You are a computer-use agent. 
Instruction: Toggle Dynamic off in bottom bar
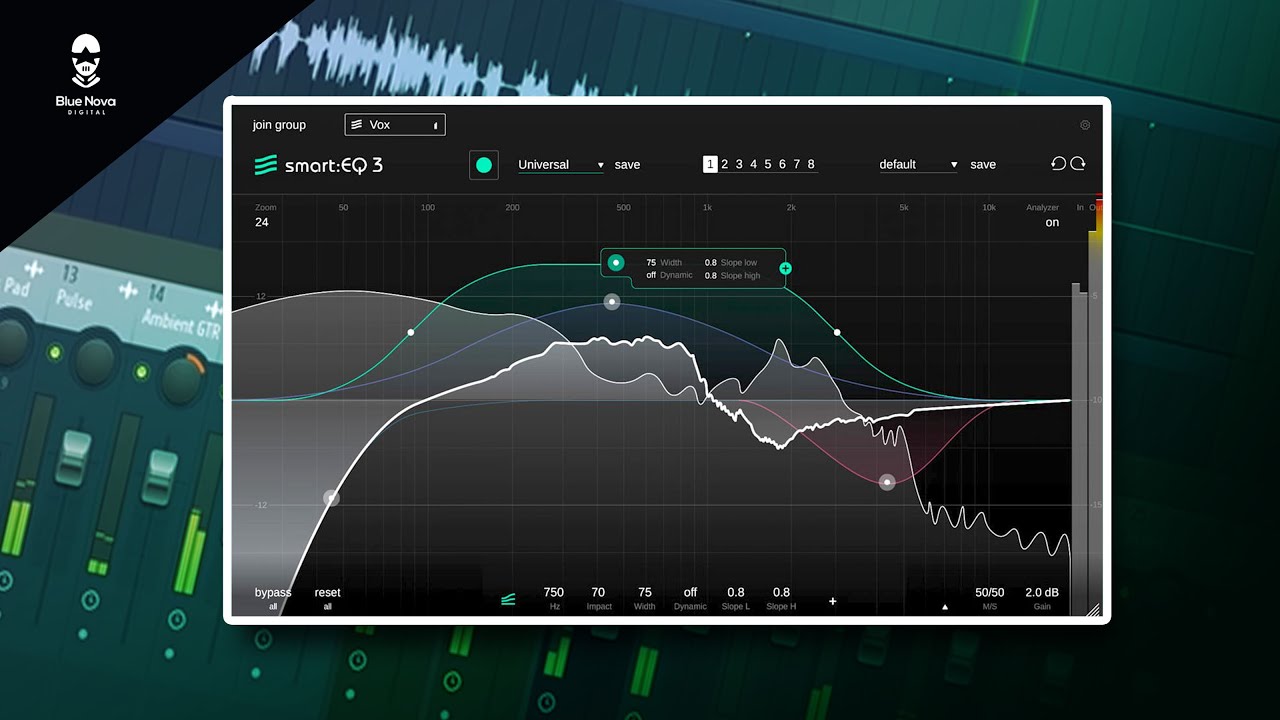(690, 598)
